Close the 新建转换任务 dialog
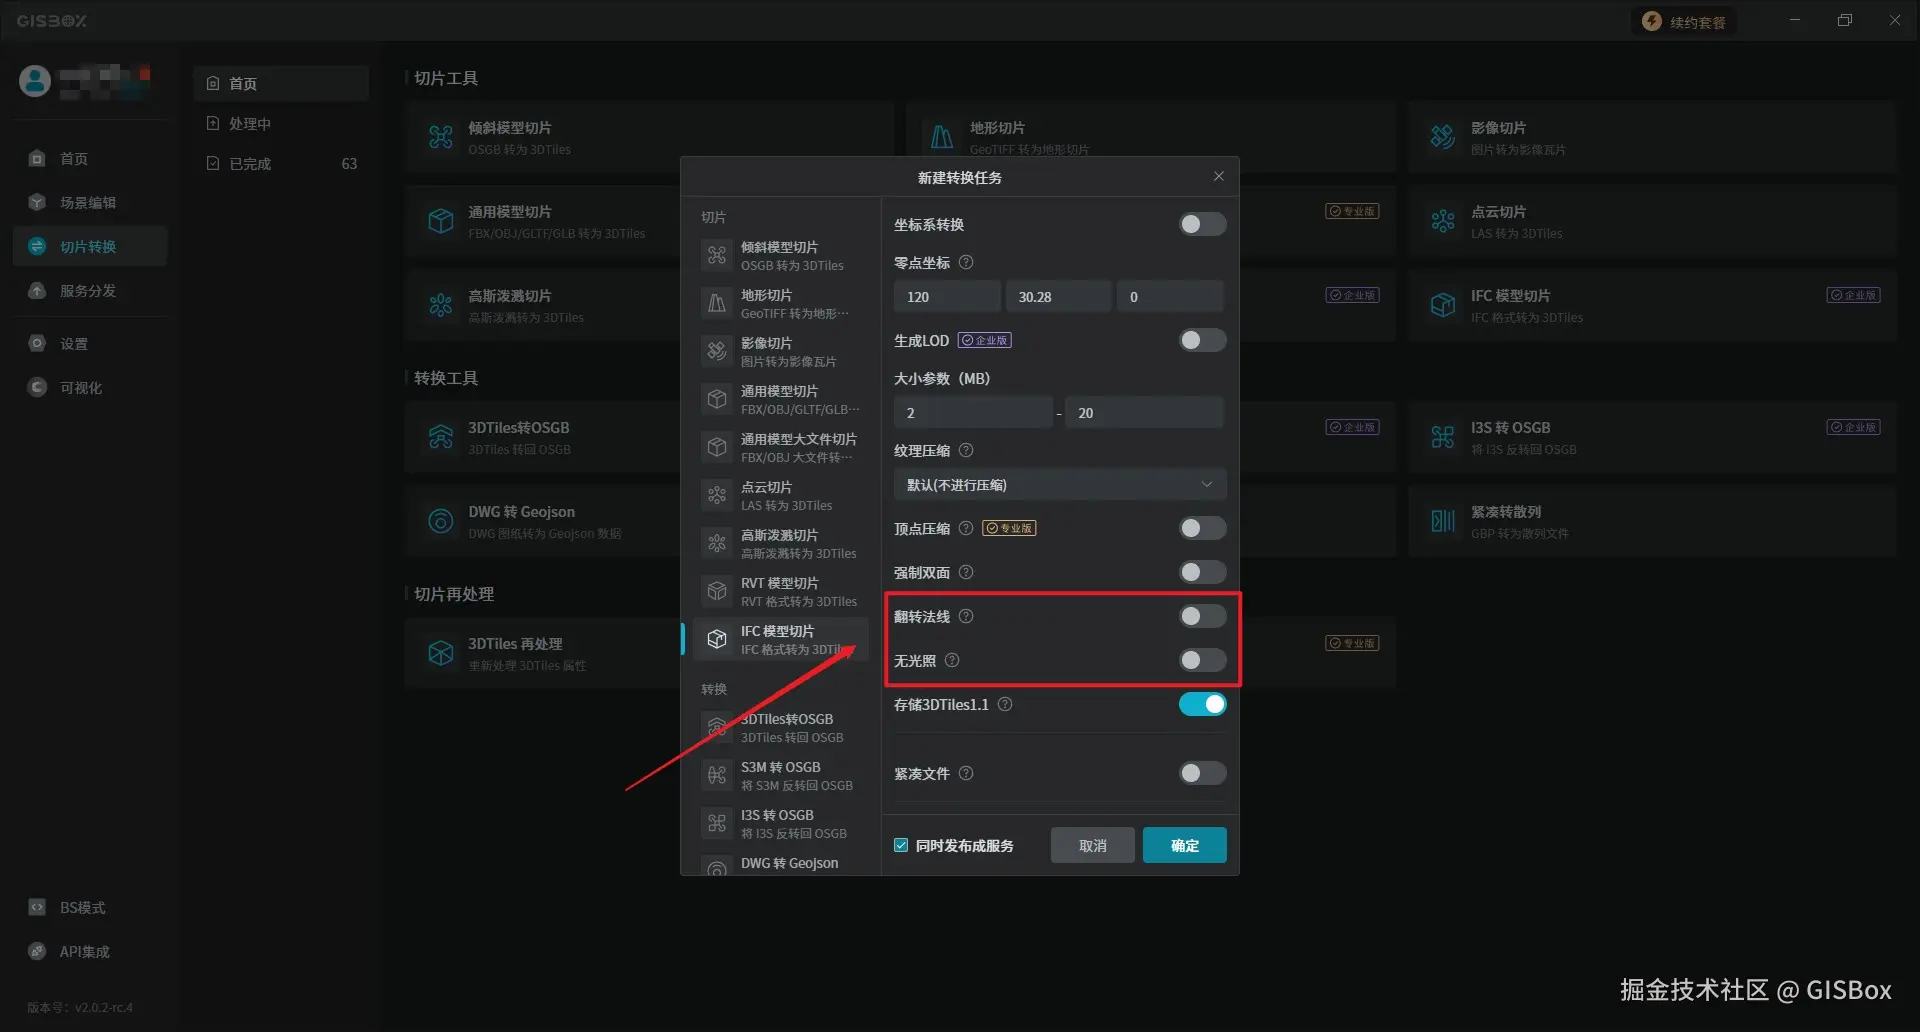Viewport: 1920px width, 1032px height. click(x=1218, y=177)
